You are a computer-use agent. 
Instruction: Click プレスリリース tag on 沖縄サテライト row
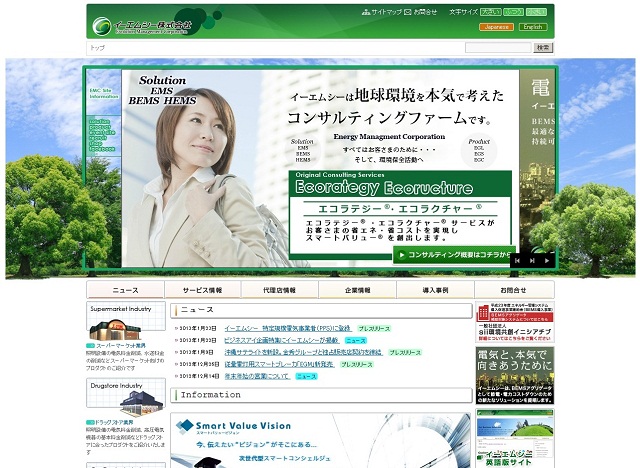click(x=404, y=352)
